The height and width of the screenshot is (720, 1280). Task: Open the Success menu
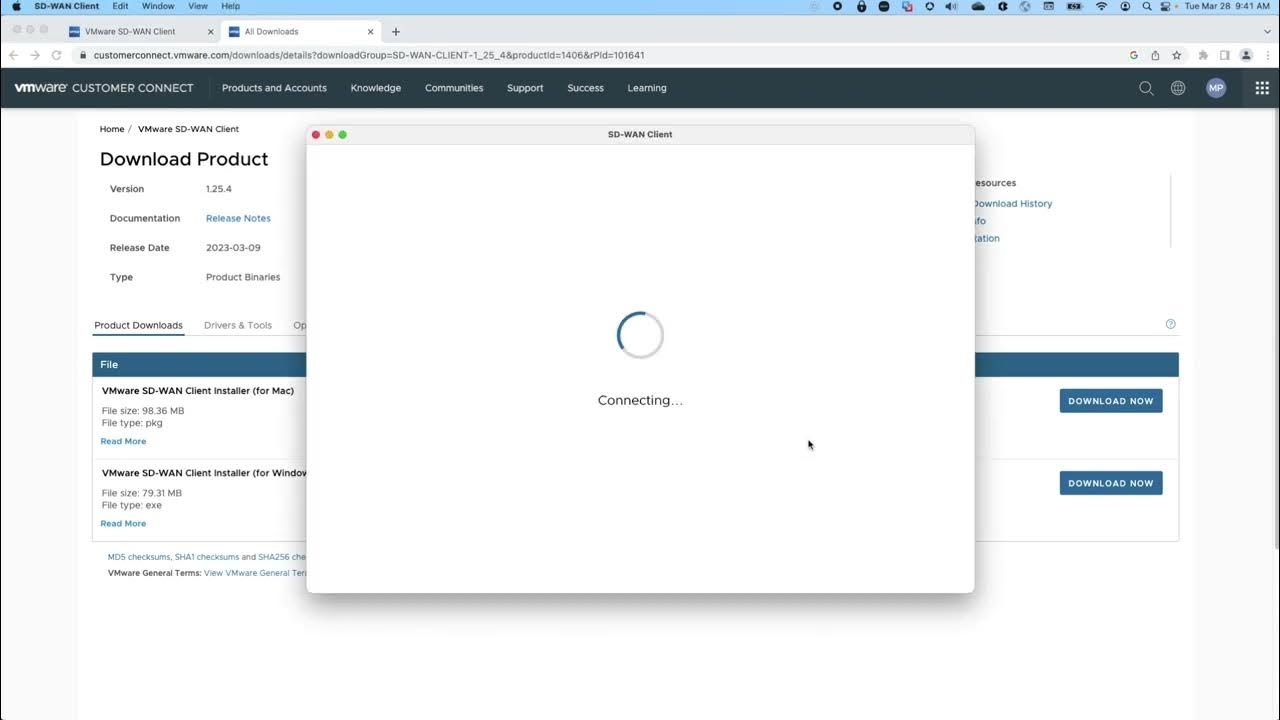click(585, 88)
